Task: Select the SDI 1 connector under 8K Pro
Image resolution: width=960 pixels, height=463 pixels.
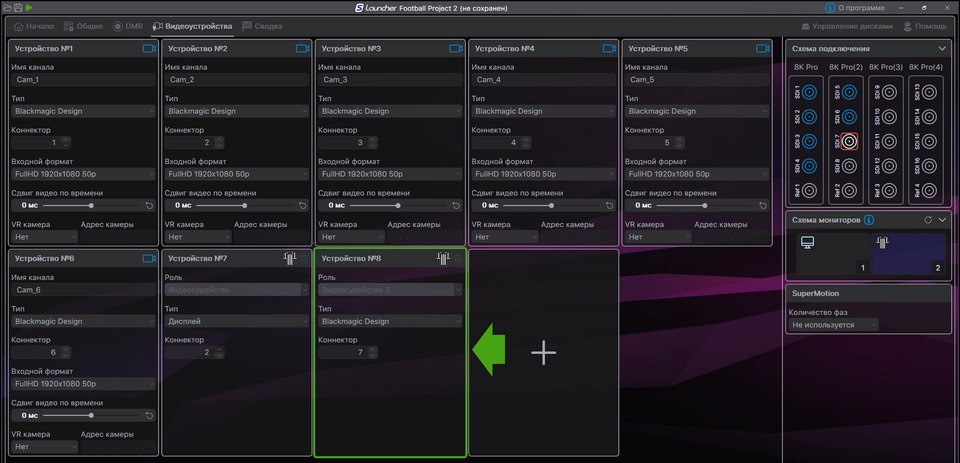Action: tap(809, 92)
